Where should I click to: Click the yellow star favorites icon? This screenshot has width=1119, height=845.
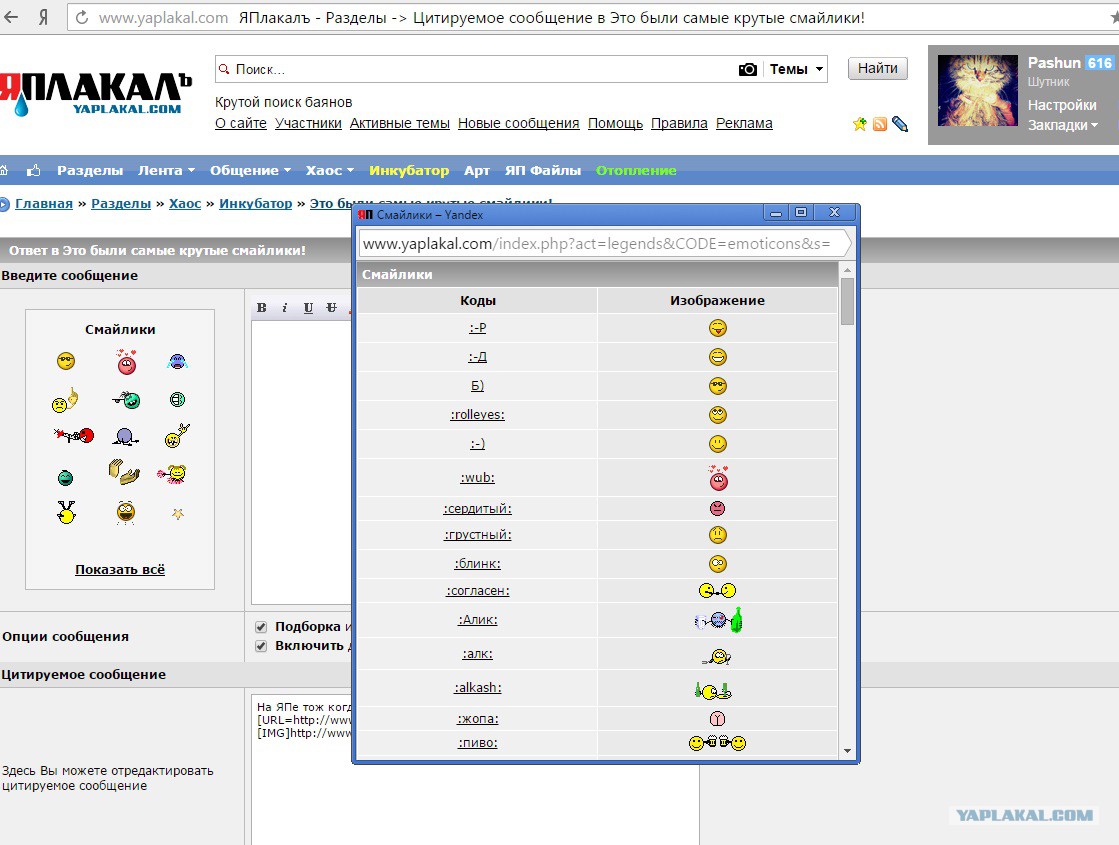click(859, 124)
